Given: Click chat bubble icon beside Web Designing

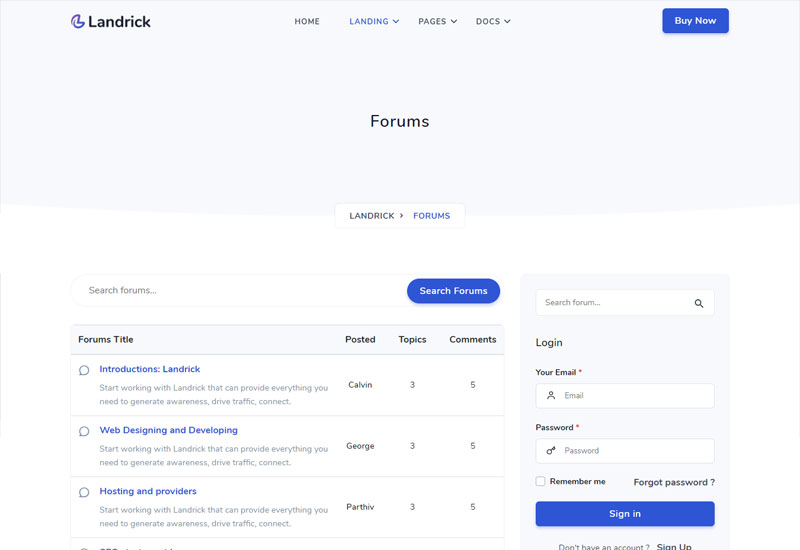Looking at the screenshot, I should pos(84,431).
